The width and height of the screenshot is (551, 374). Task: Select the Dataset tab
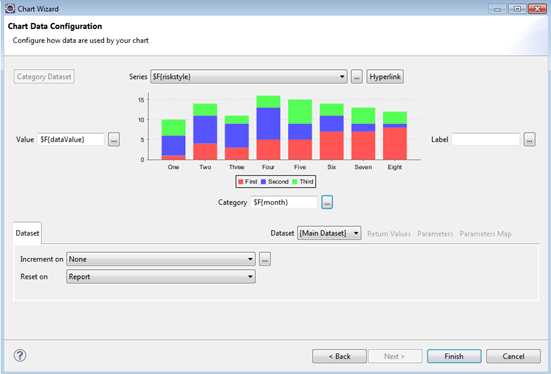(27, 233)
